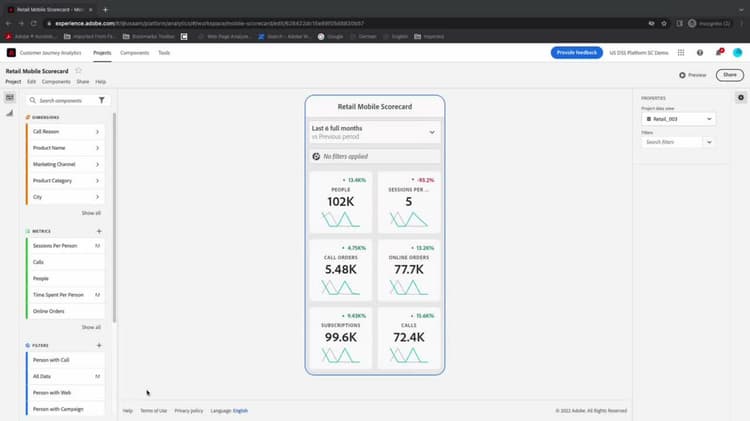Click the Share button at top right
The height and width of the screenshot is (421, 750).
tap(730, 75)
